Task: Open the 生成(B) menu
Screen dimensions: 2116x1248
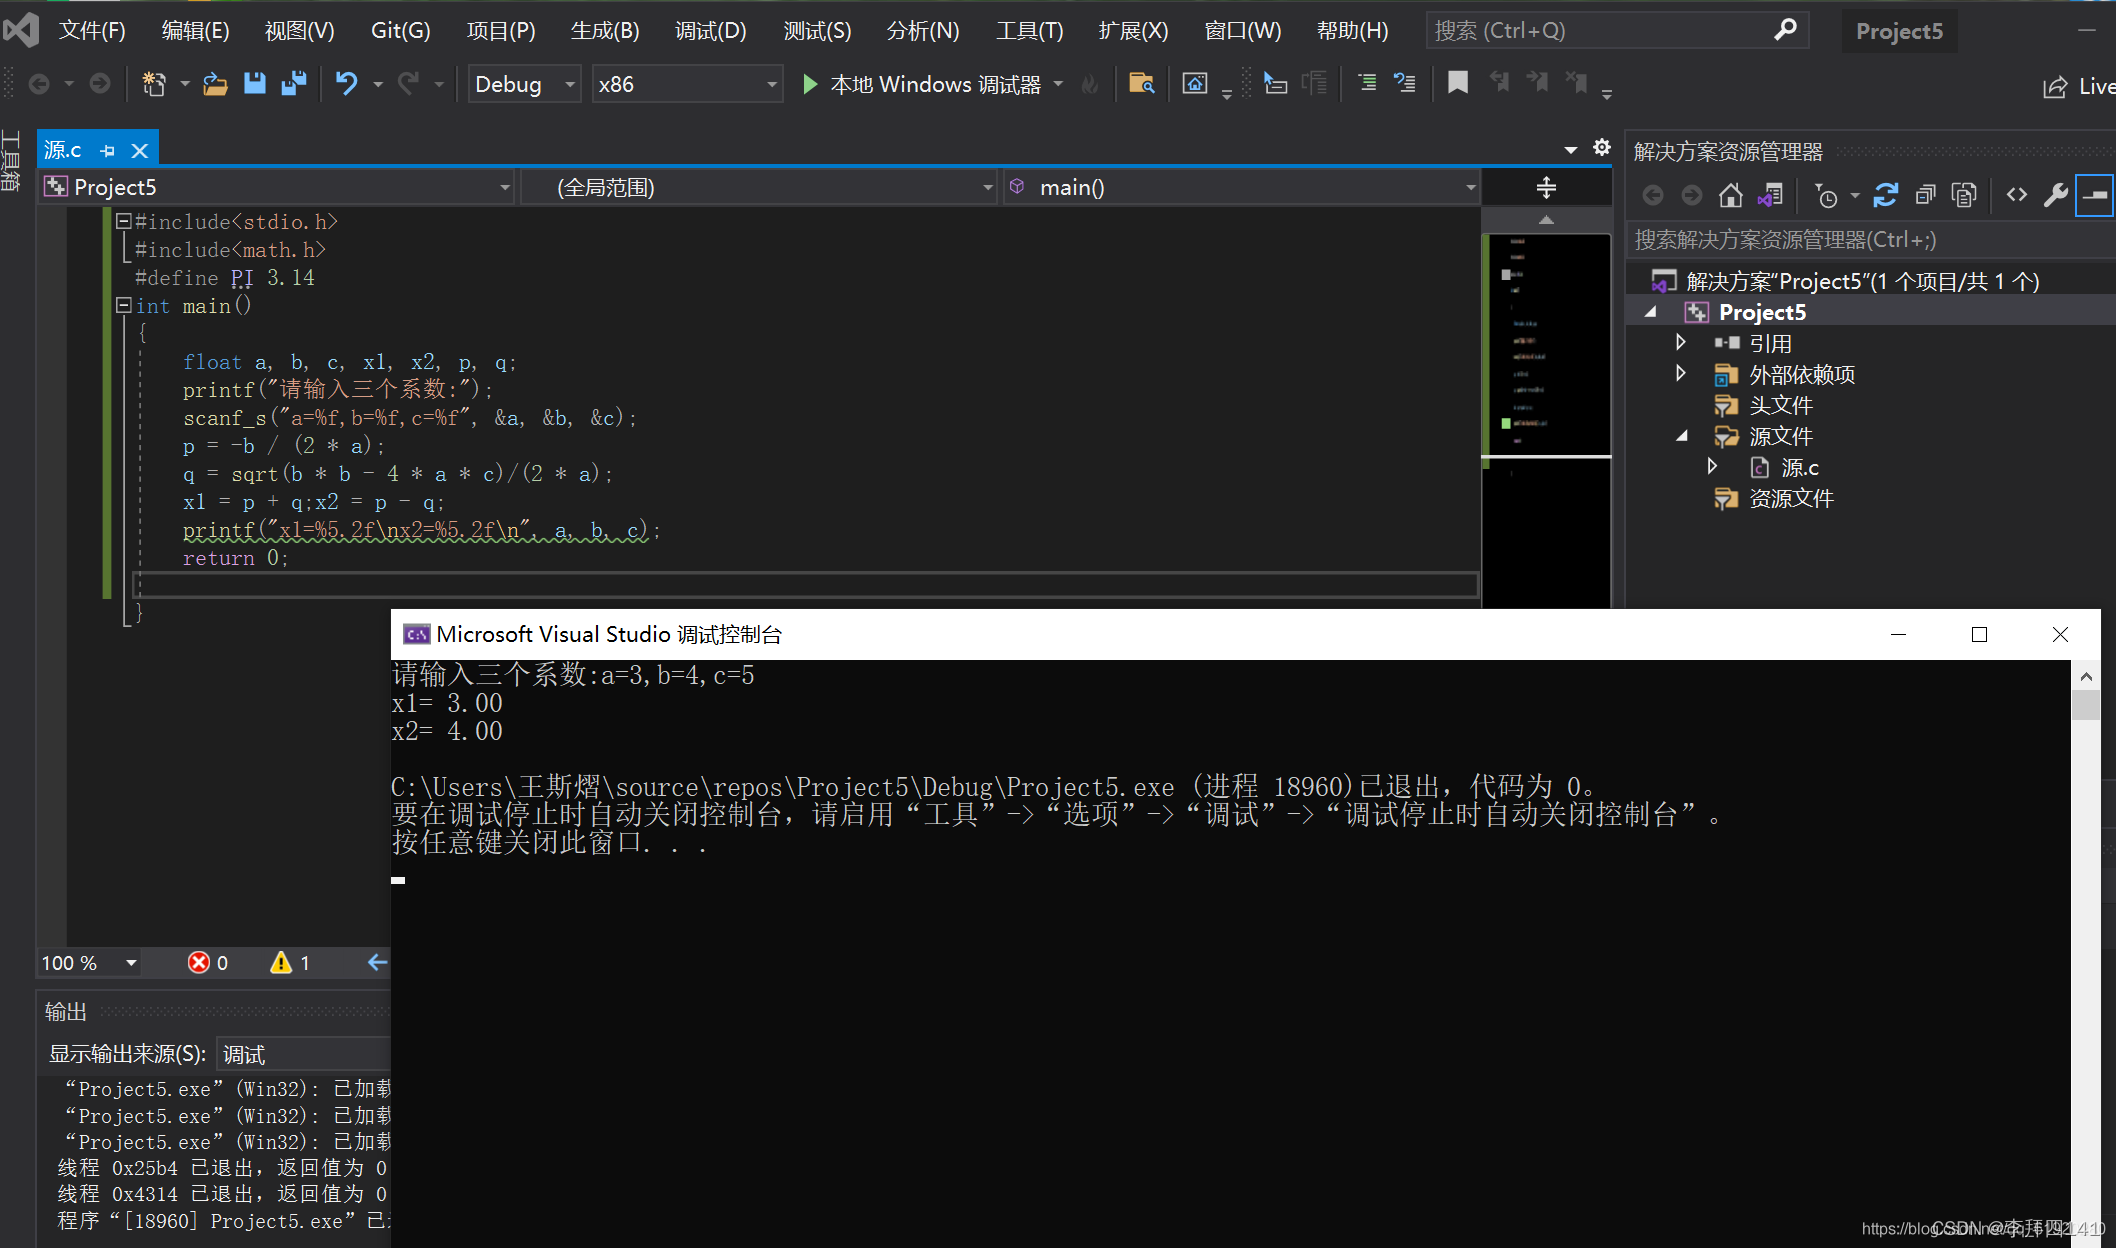Action: point(605,30)
